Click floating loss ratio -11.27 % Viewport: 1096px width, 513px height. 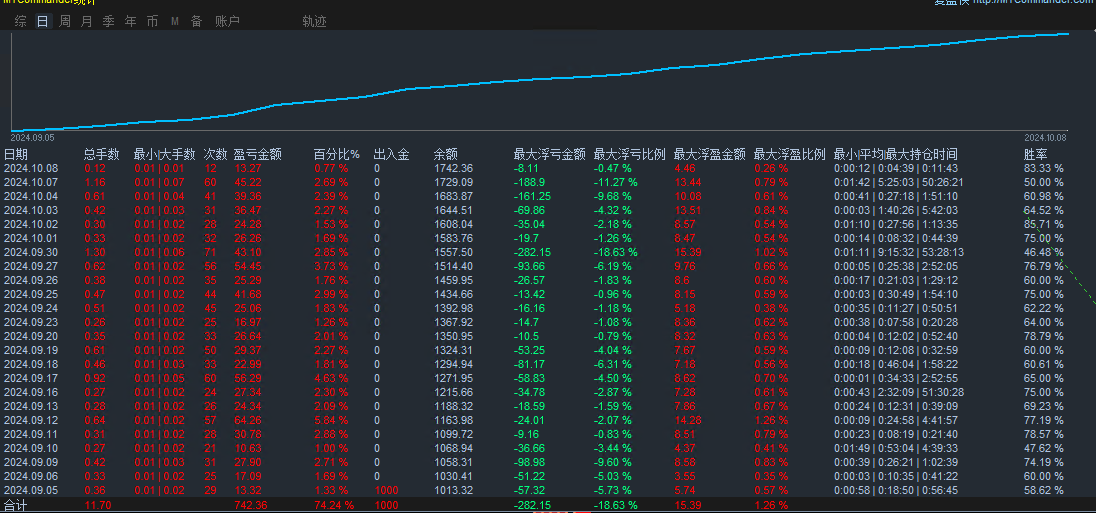(615, 182)
